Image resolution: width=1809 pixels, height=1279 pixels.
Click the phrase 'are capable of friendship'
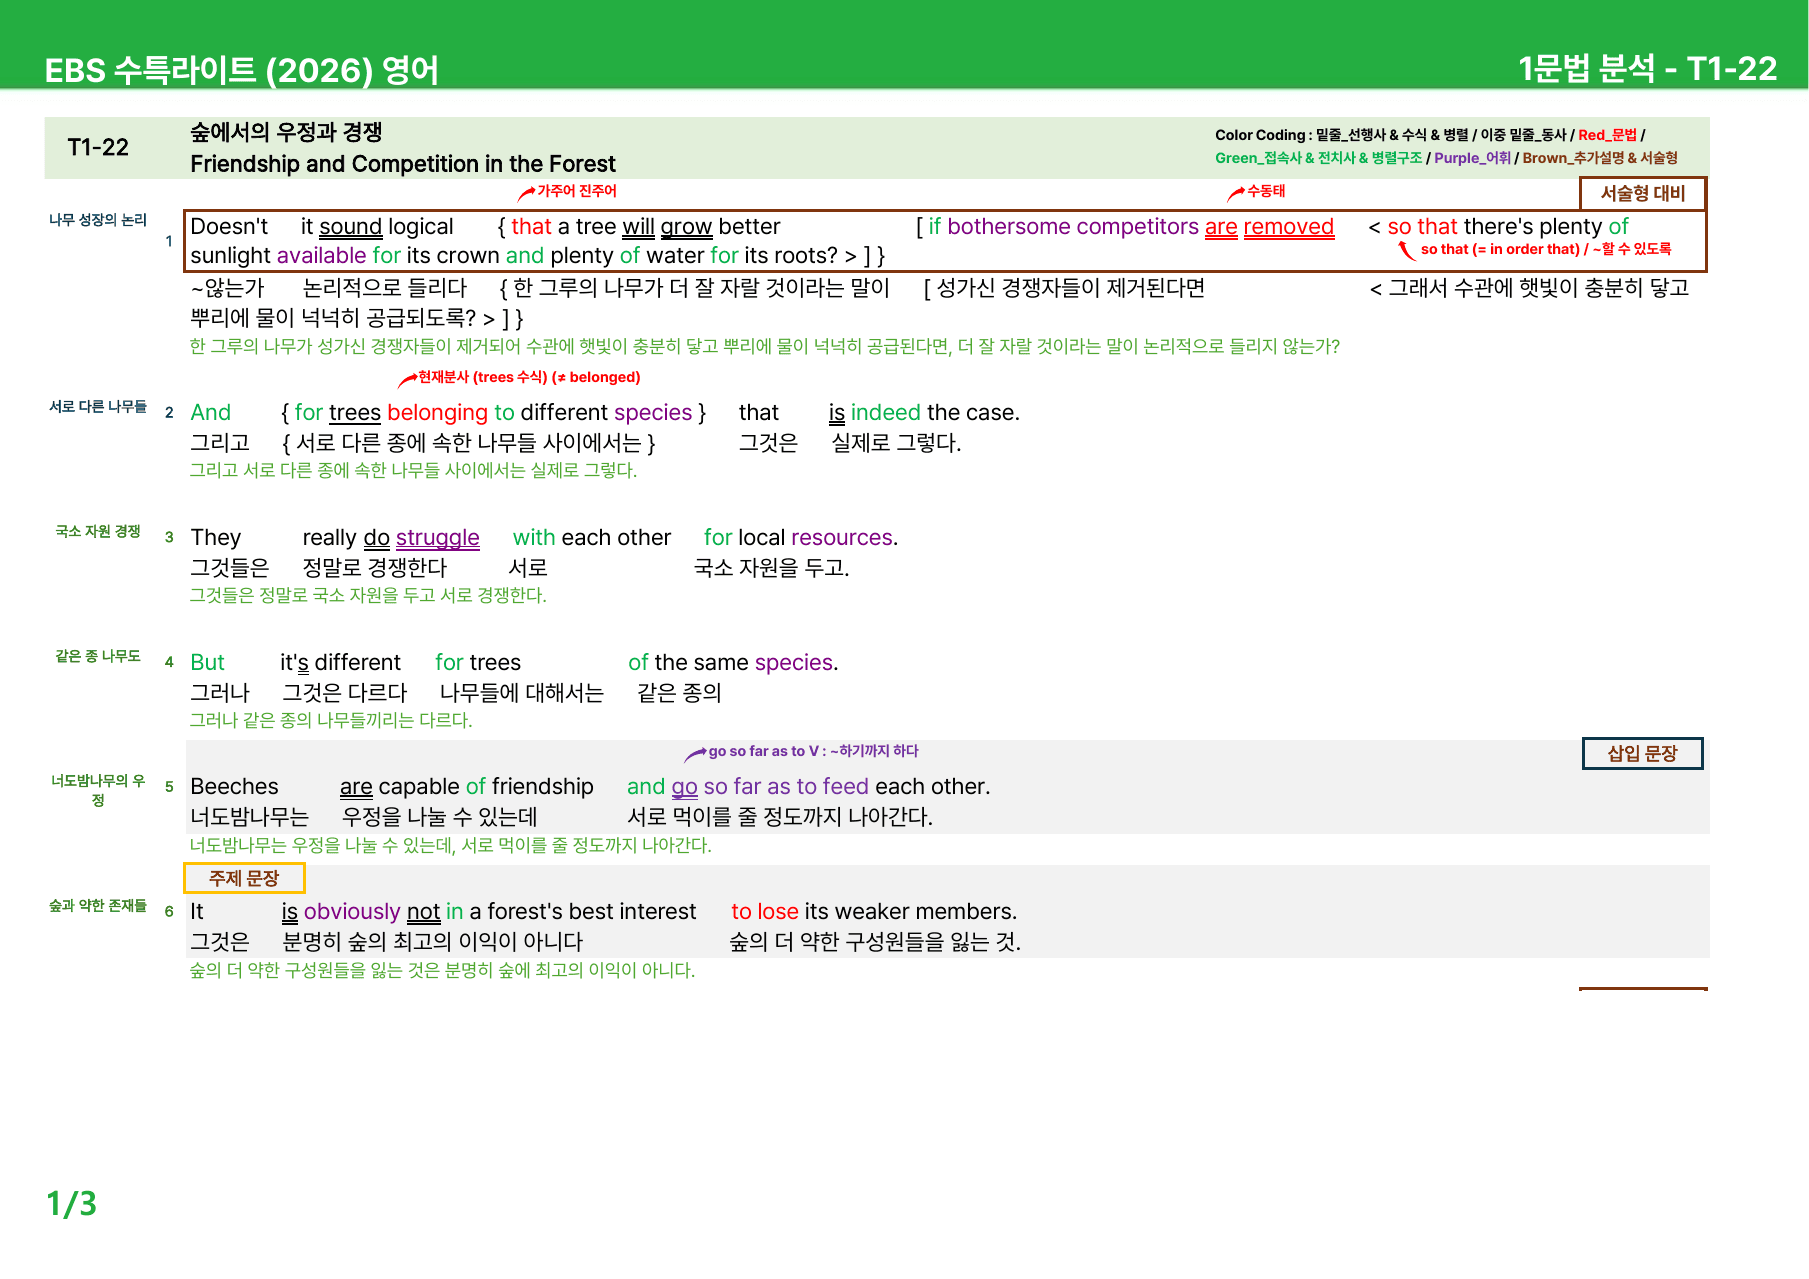[467, 787]
